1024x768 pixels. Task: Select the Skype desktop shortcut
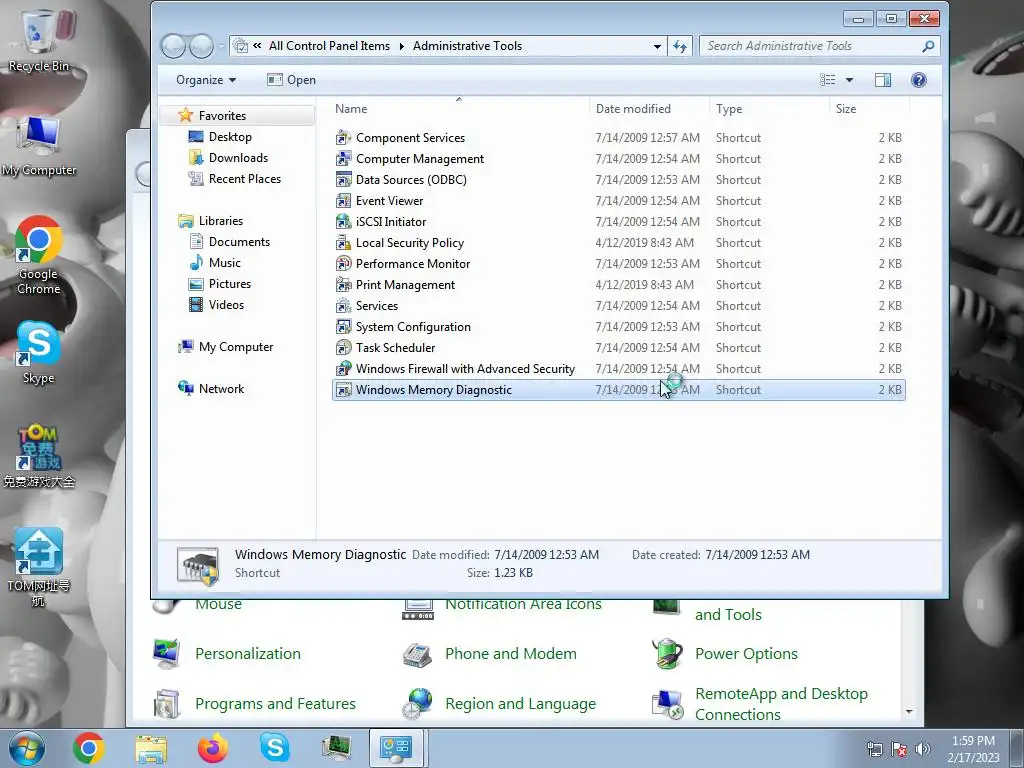[x=39, y=352]
